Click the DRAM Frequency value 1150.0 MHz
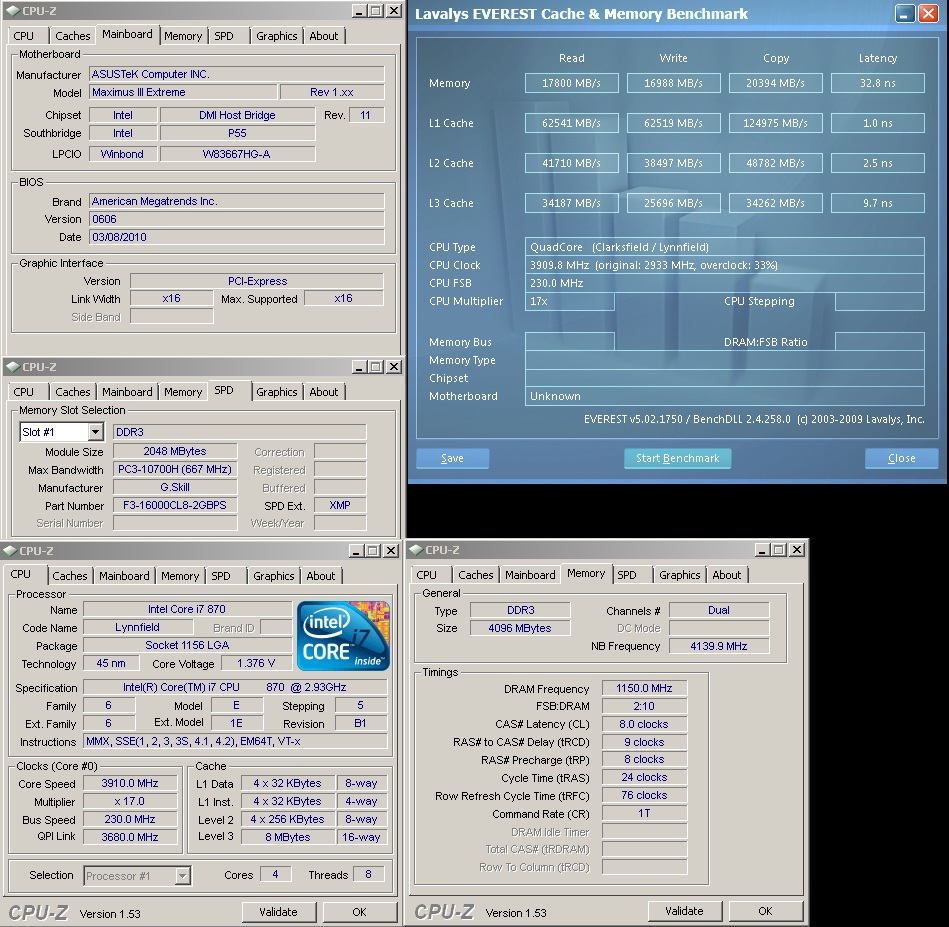This screenshot has width=949, height=927. point(644,688)
